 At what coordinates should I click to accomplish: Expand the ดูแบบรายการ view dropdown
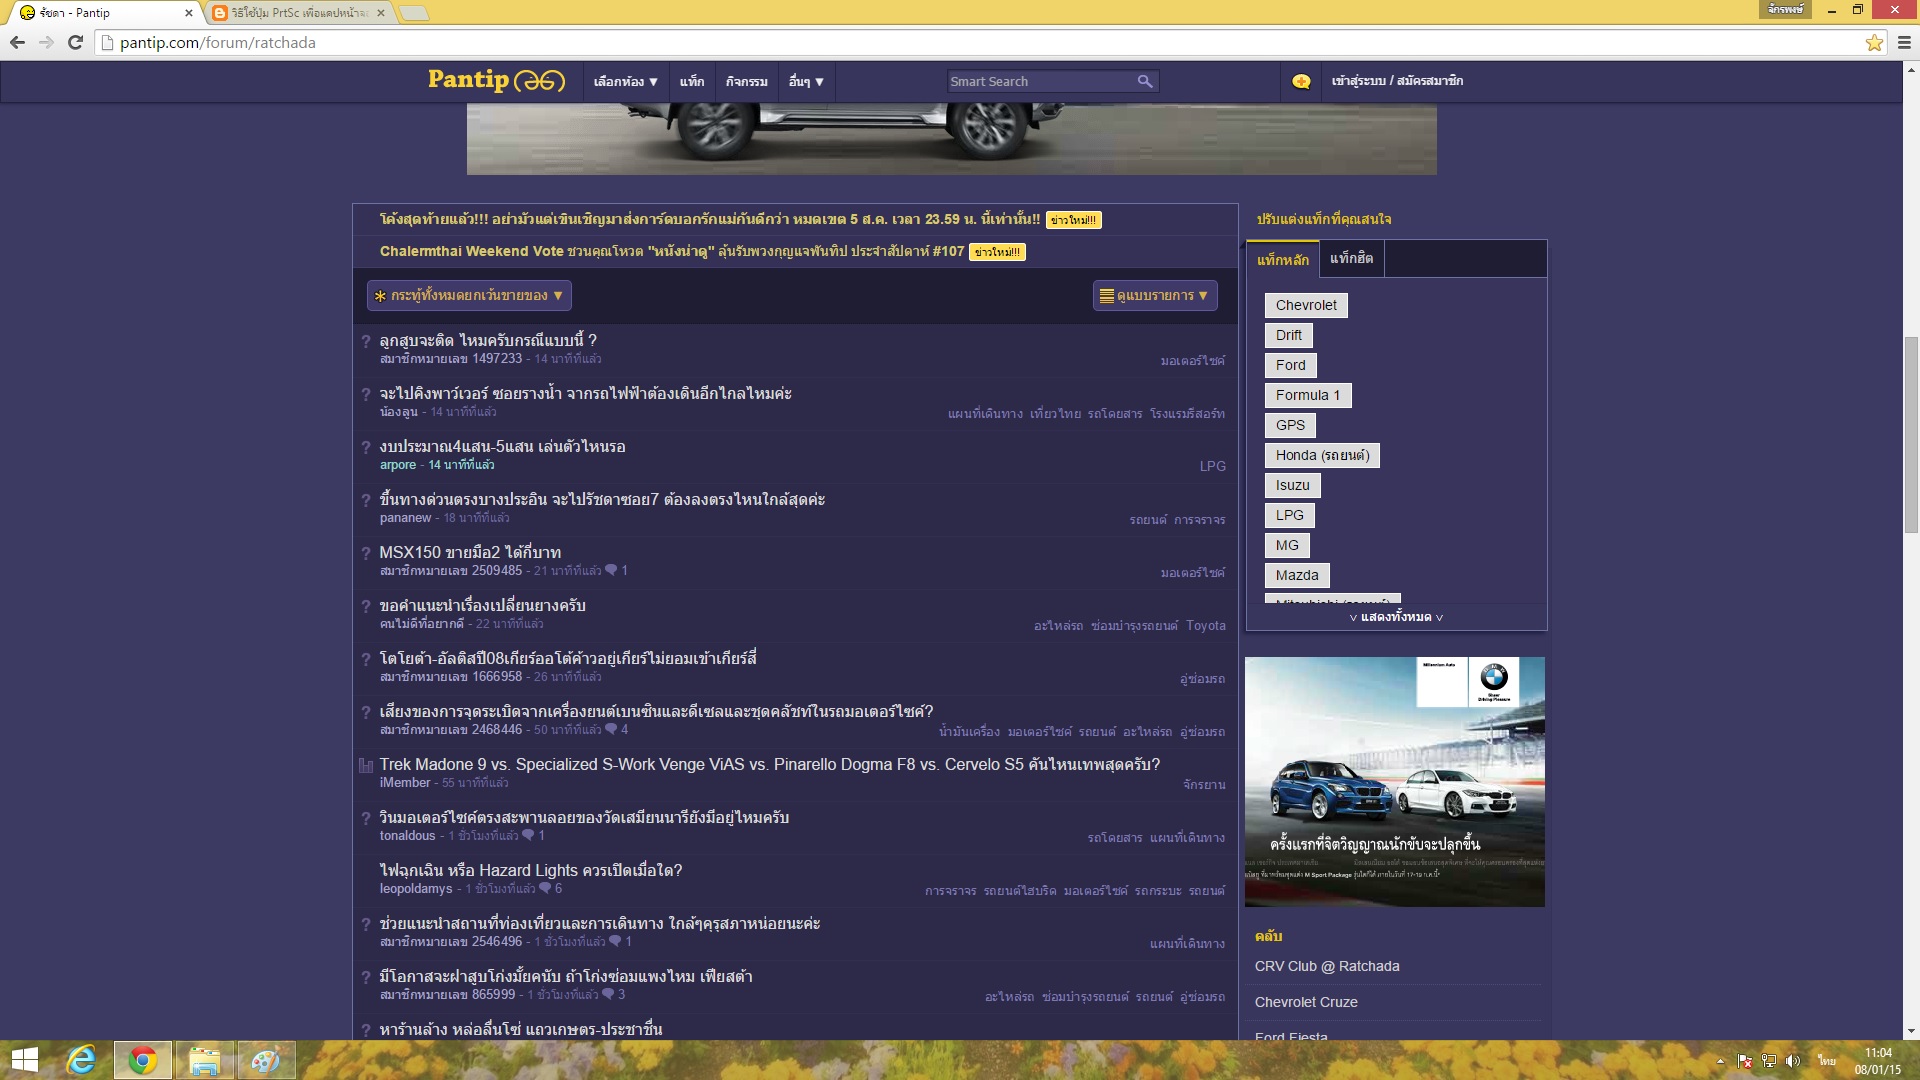(1154, 295)
